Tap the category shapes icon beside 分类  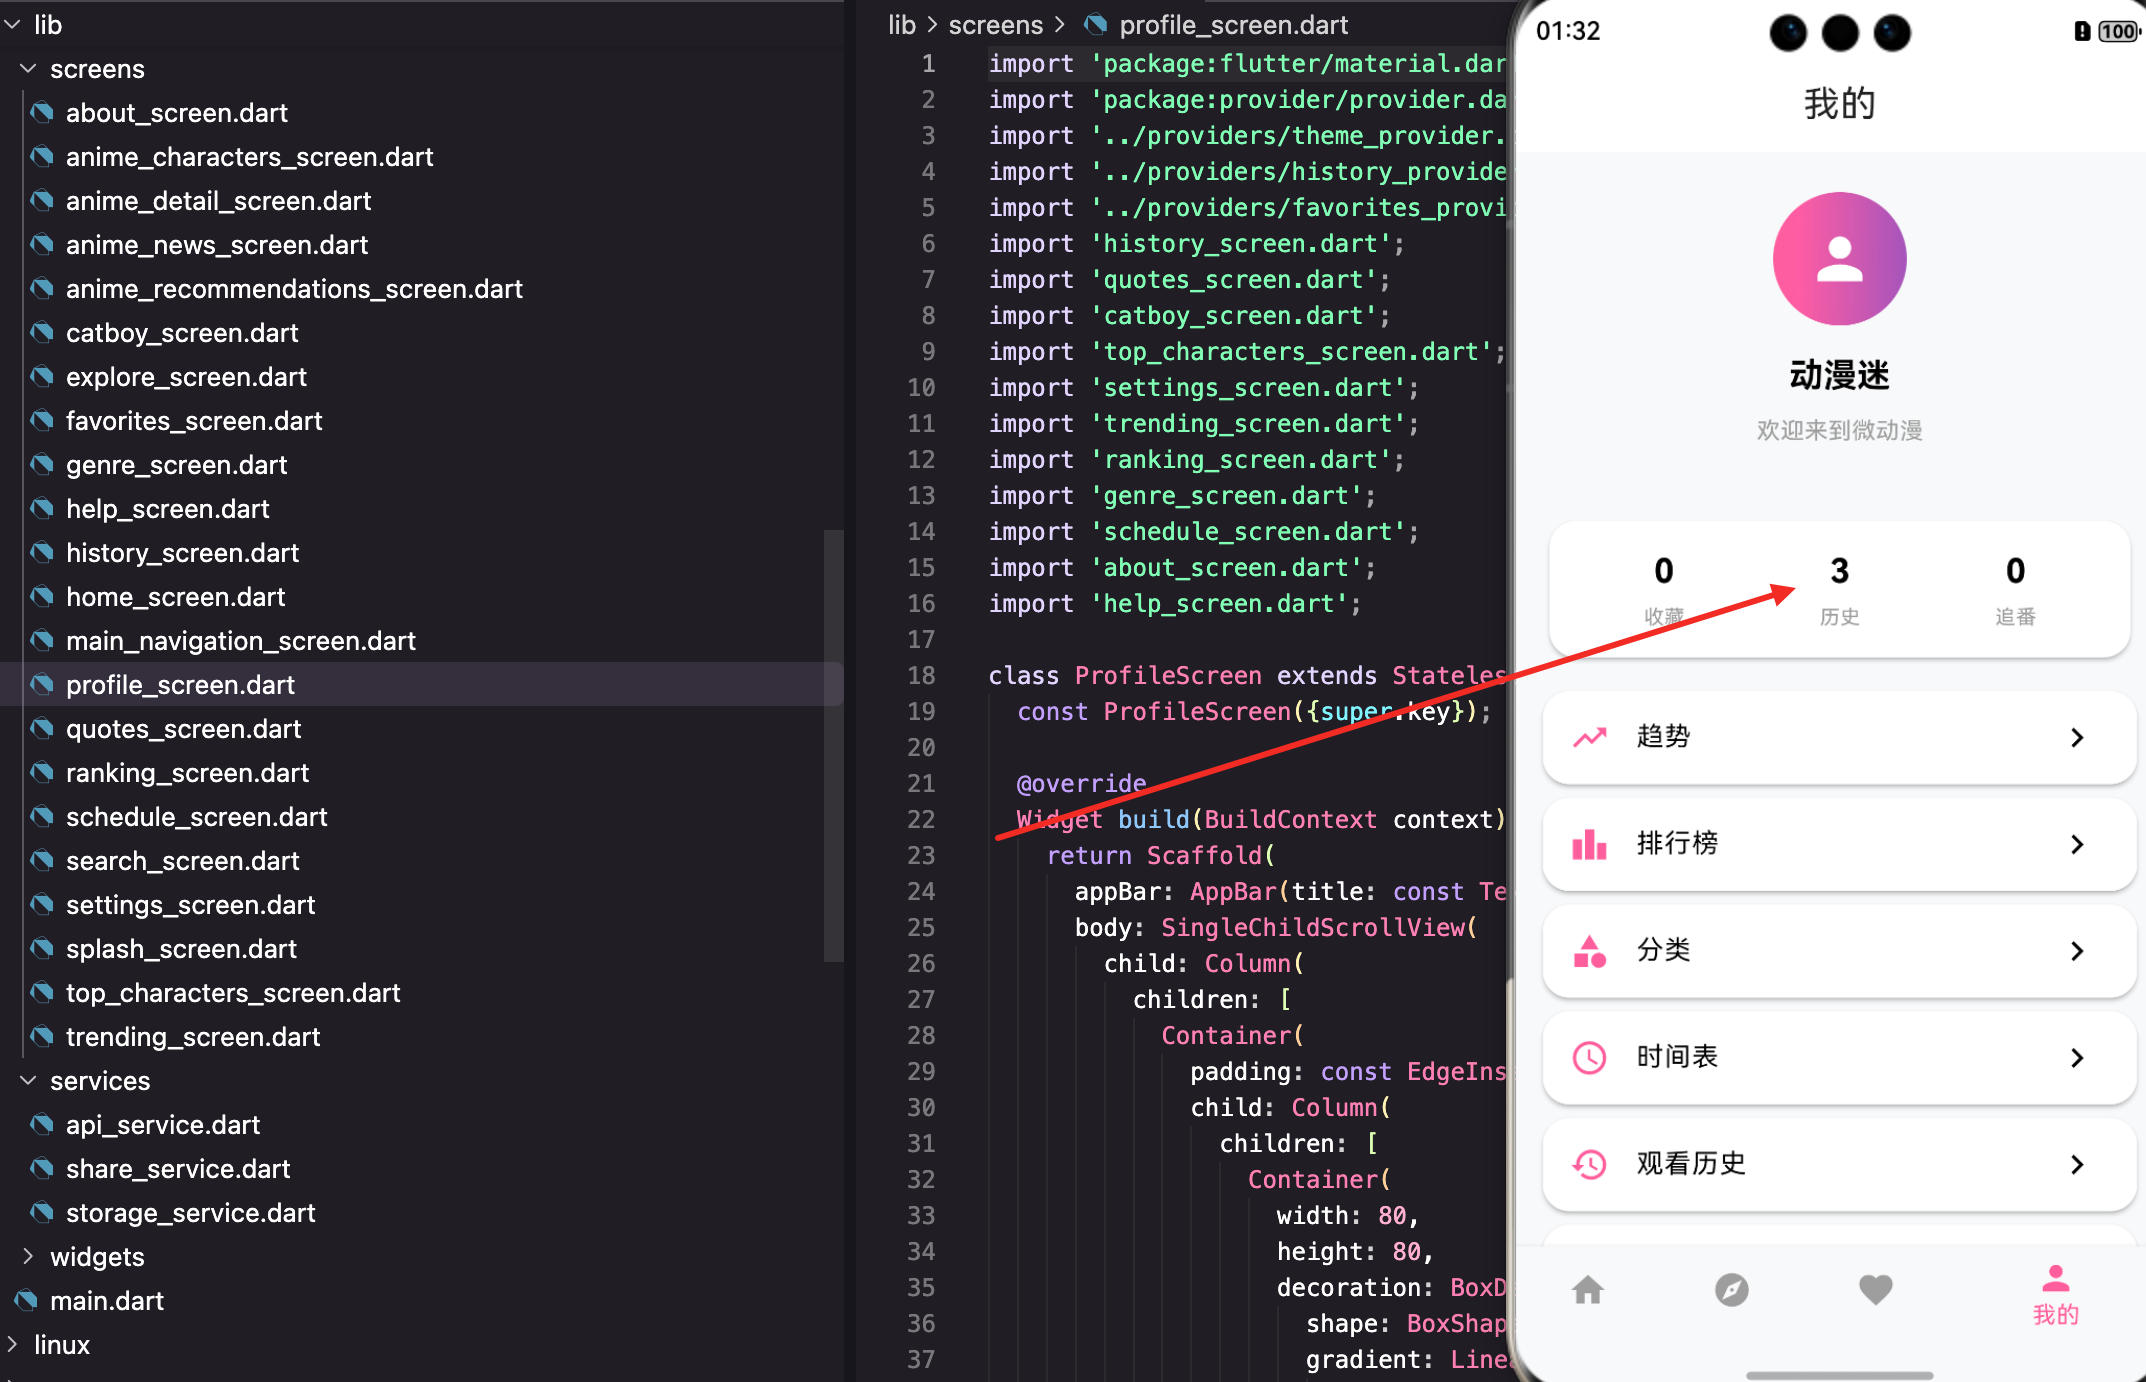(x=1590, y=951)
